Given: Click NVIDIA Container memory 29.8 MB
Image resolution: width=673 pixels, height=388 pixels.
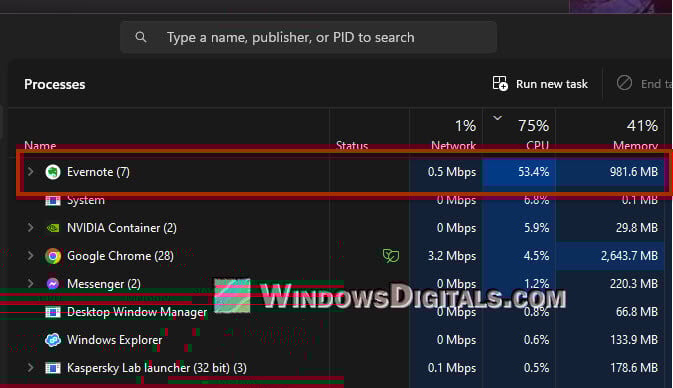Looking at the screenshot, I should pos(637,228).
